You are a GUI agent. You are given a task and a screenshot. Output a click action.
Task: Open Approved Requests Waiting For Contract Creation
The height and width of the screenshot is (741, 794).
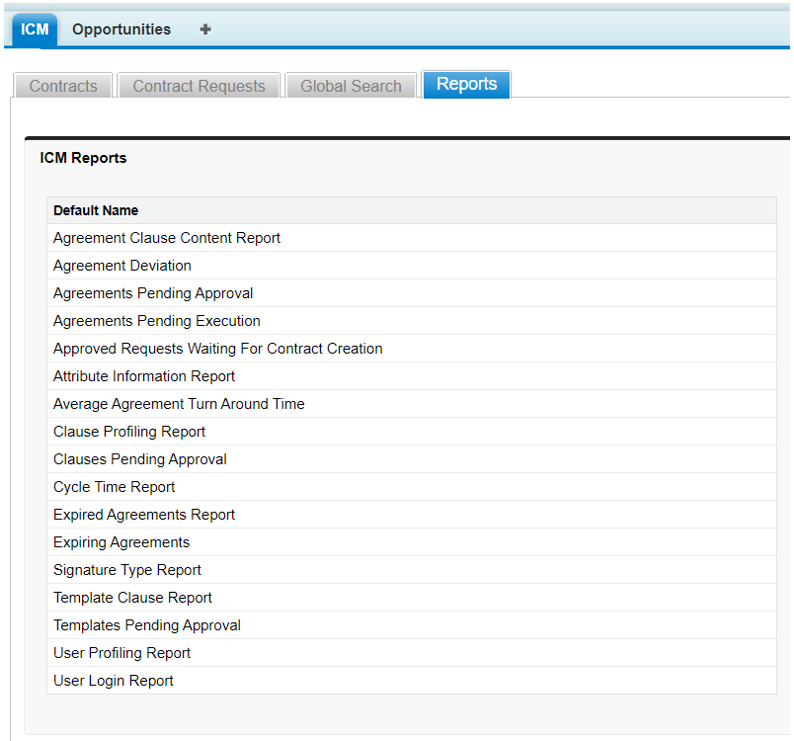click(218, 349)
